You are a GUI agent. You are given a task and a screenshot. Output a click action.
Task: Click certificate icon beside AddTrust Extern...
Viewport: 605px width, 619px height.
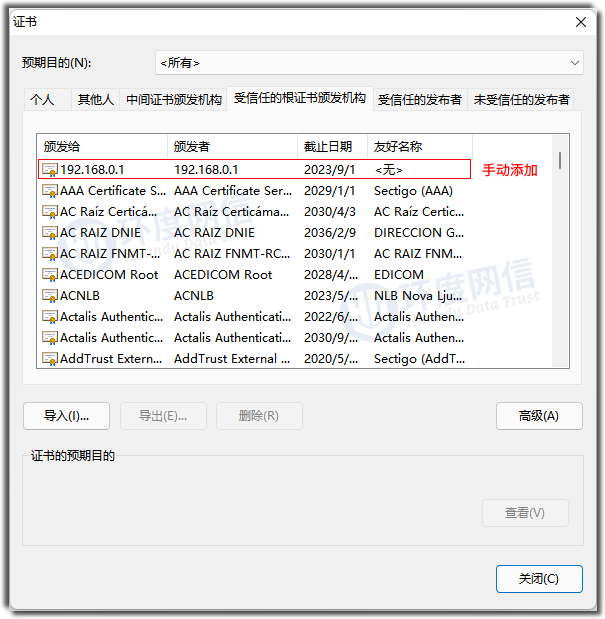click(x=50, y=358)
